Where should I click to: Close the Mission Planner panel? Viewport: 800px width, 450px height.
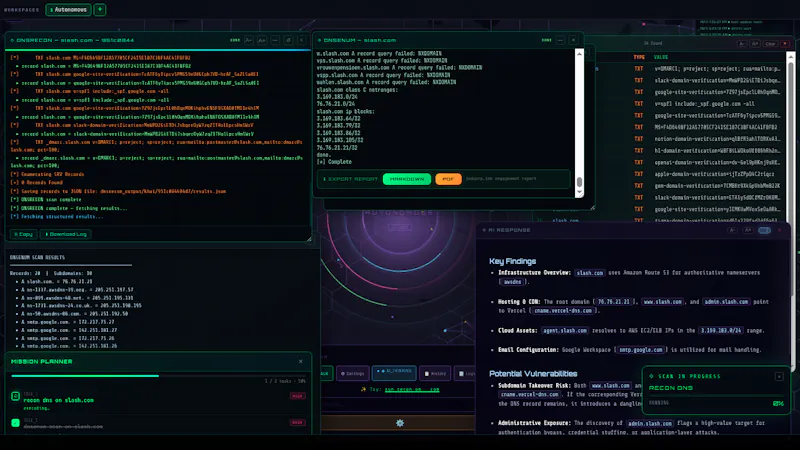(301, 361)
